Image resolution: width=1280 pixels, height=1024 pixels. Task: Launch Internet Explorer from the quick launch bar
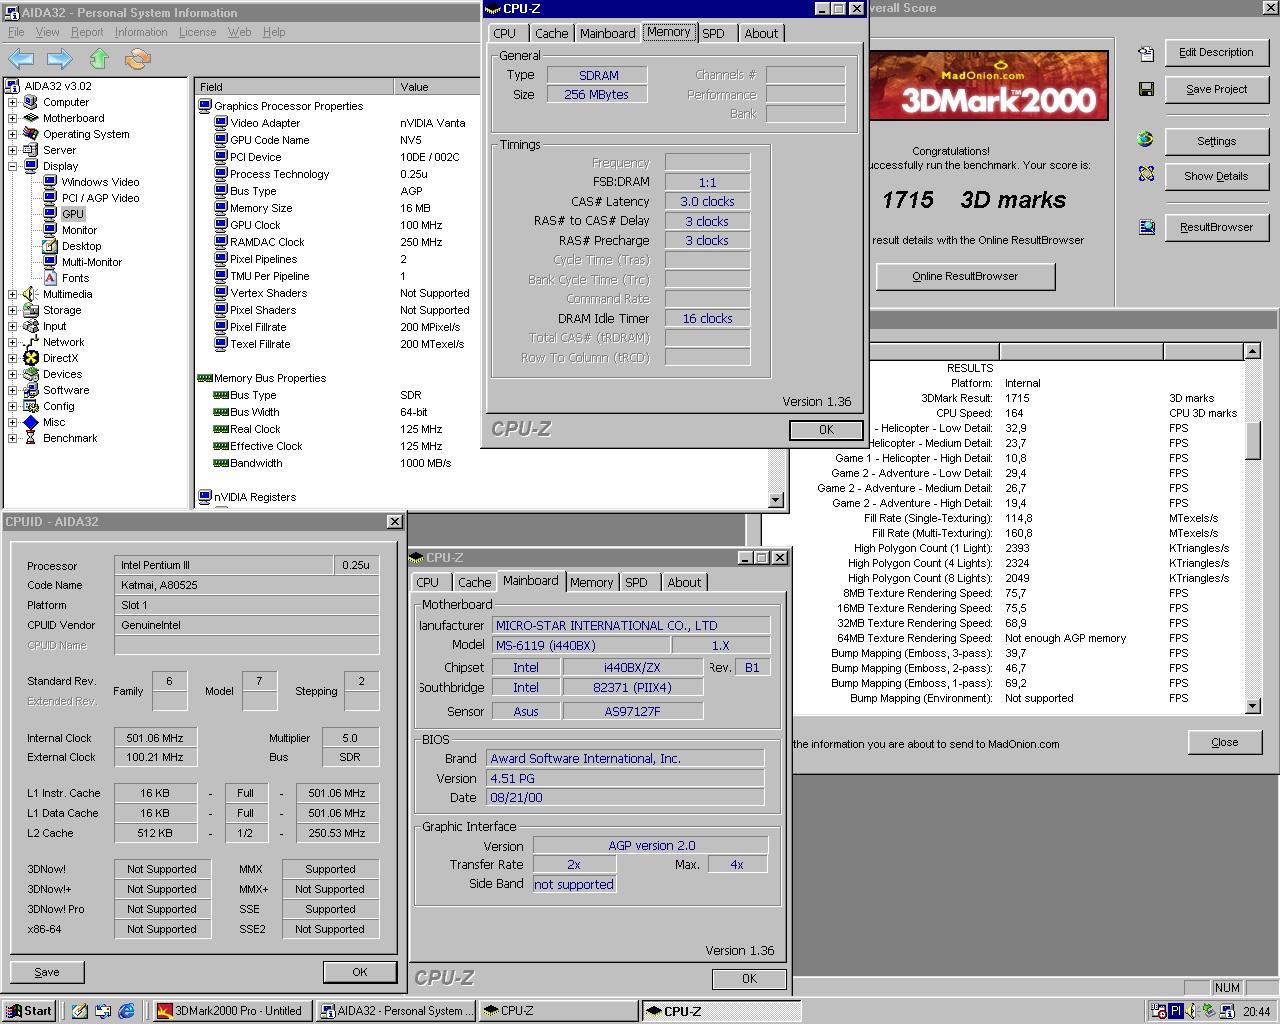(127, 1011)
